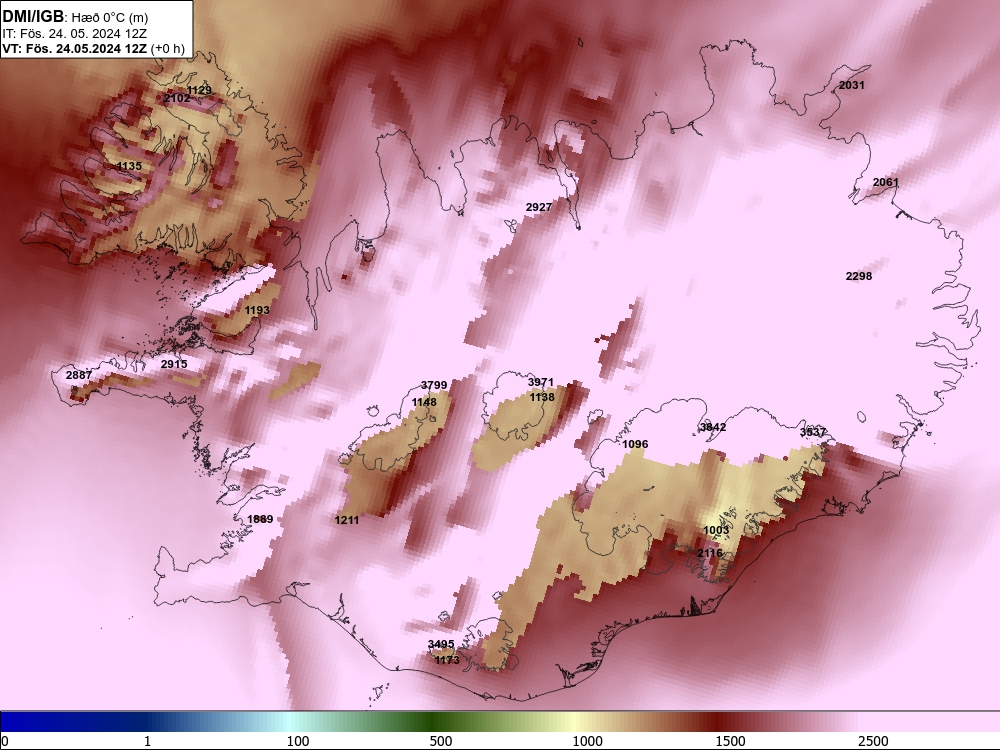Viewport: 1000px width, 750px height.
Task: Click the 1 label on color scale
Action: (147, 741)
